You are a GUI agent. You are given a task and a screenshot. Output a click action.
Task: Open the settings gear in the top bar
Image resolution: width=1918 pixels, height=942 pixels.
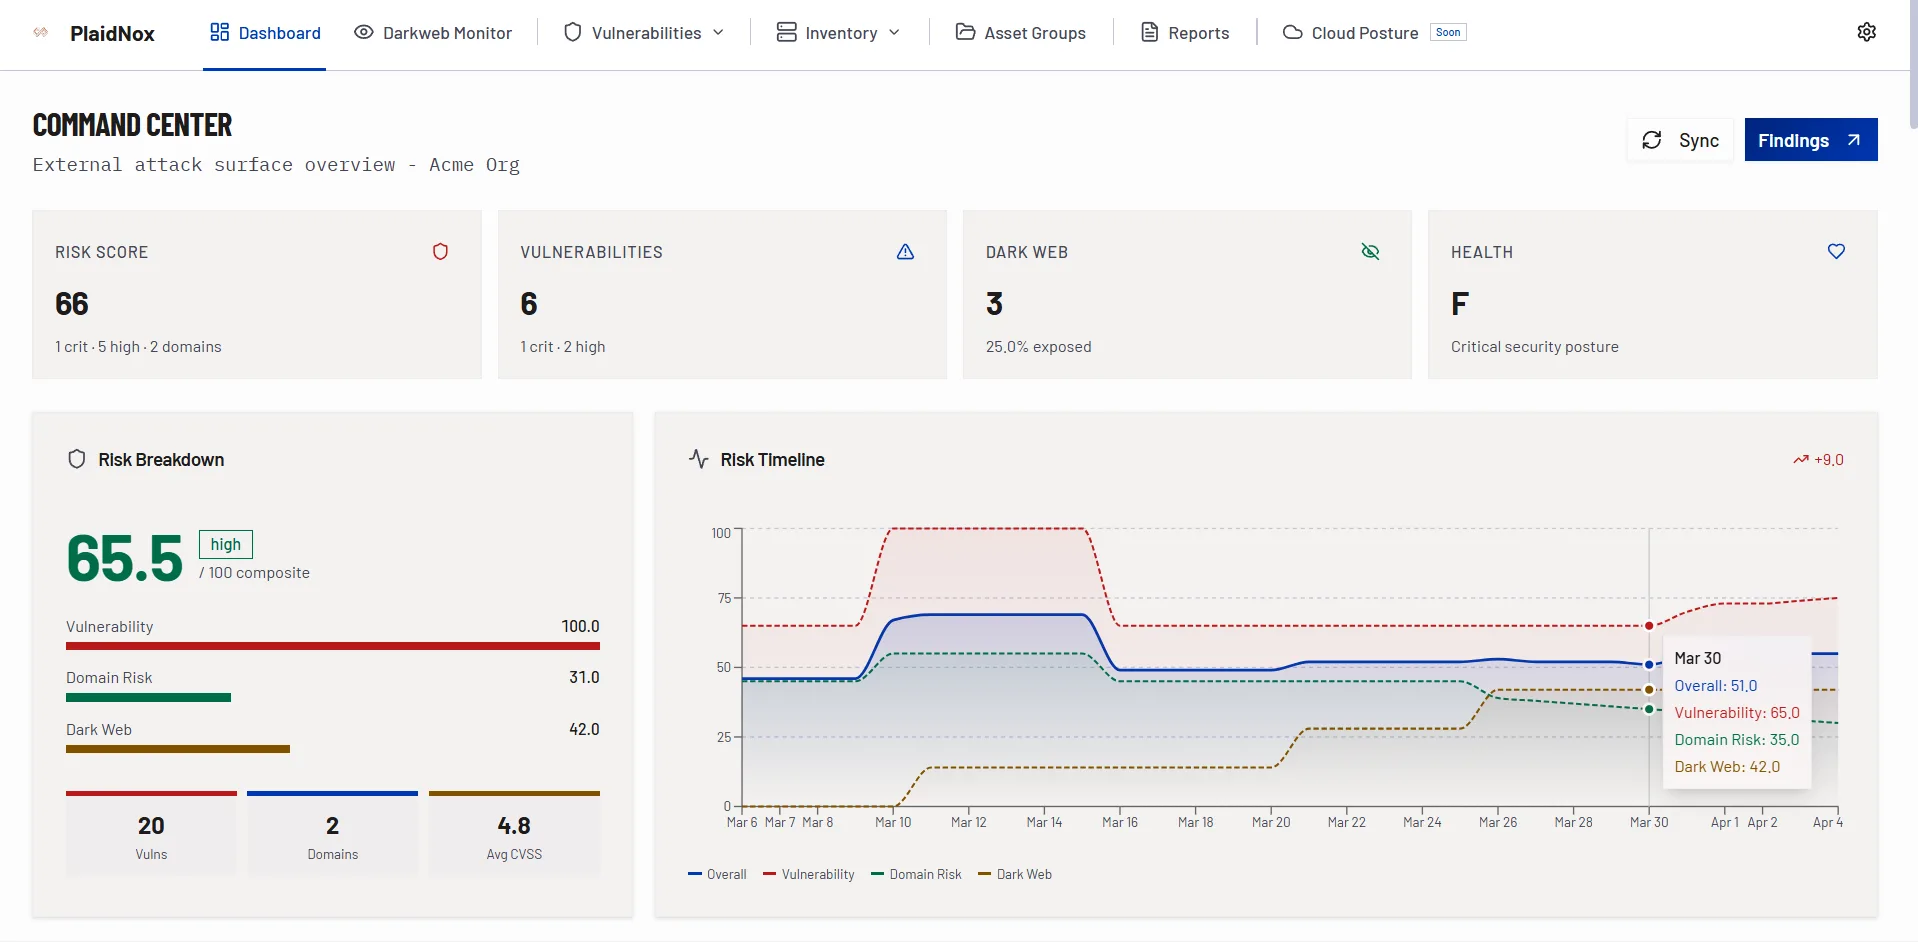pyautogui.click(x=1867, y=31)
